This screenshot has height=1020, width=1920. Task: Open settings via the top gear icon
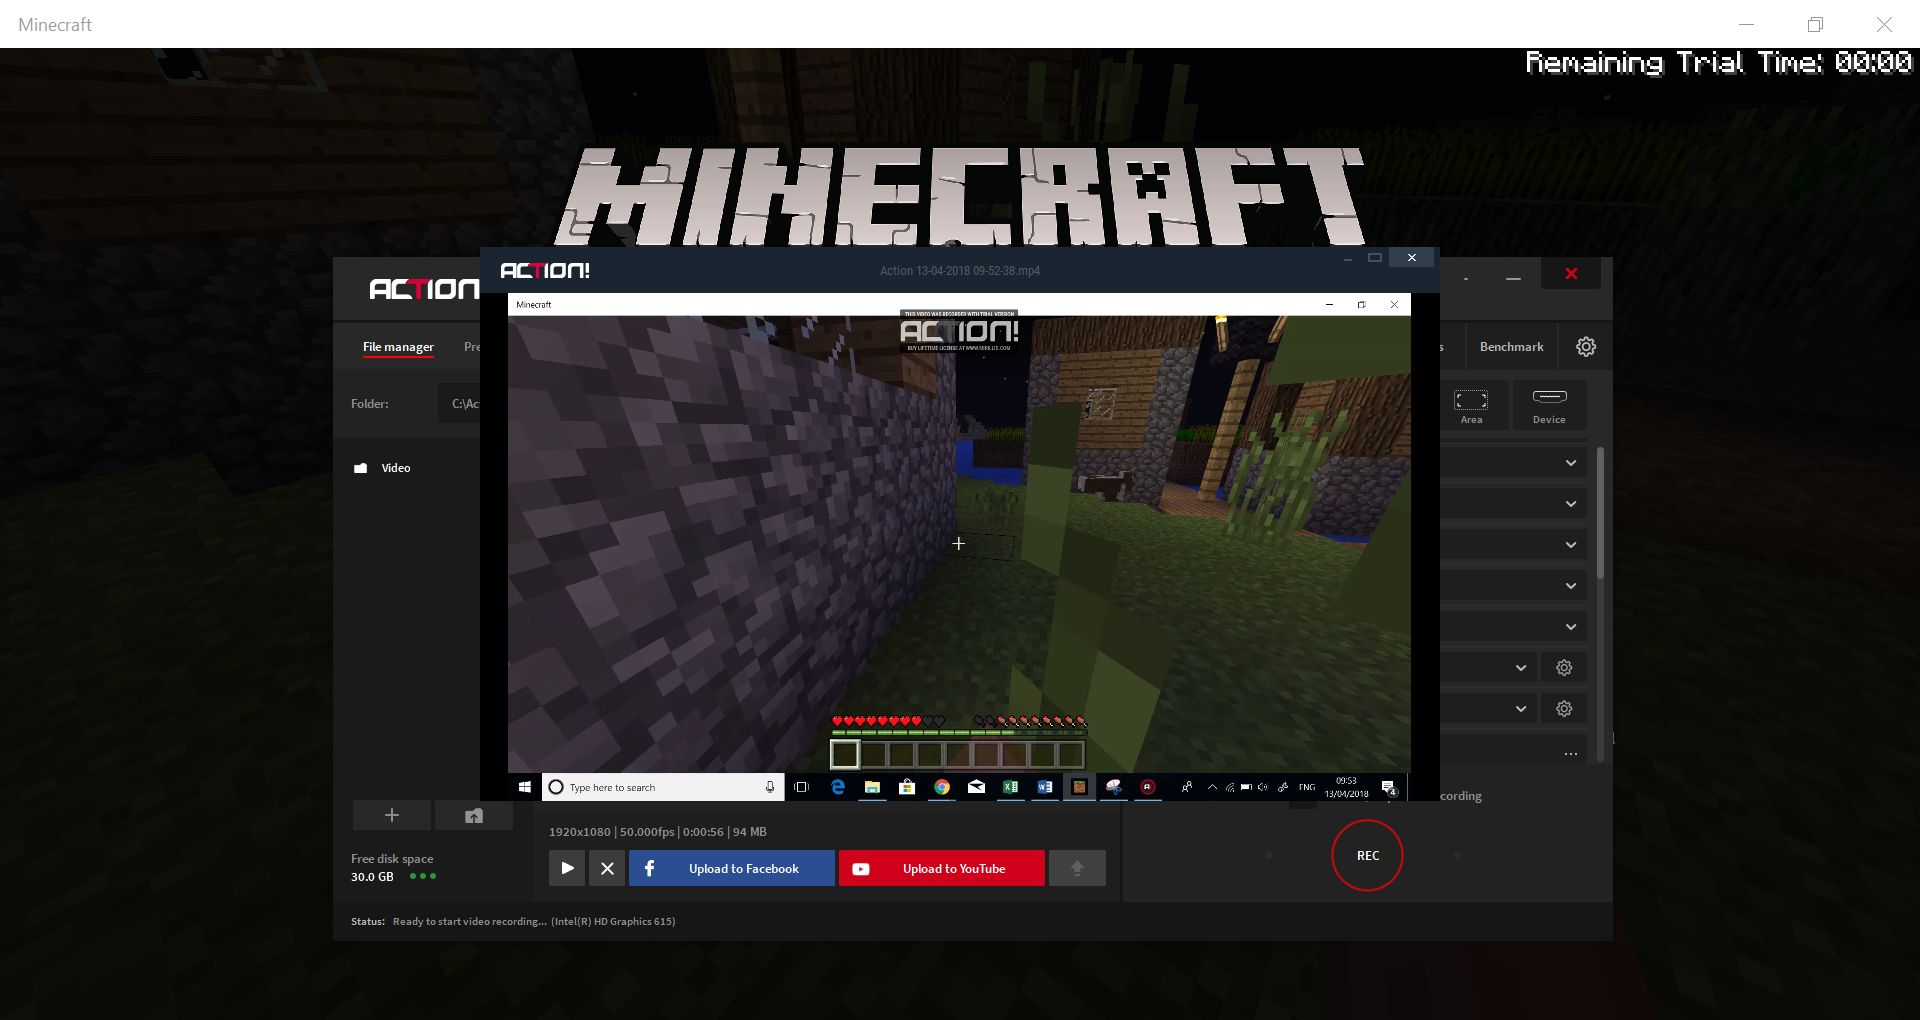tap(1586, 347)
